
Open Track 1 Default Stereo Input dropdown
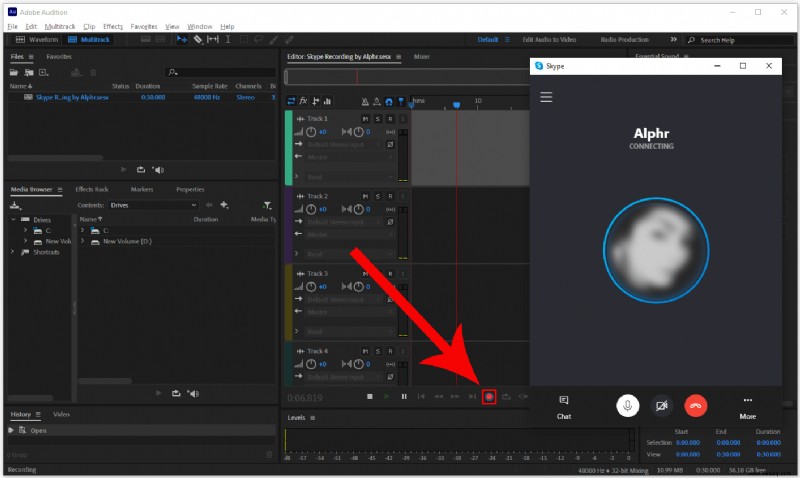(x=343, y=144)
